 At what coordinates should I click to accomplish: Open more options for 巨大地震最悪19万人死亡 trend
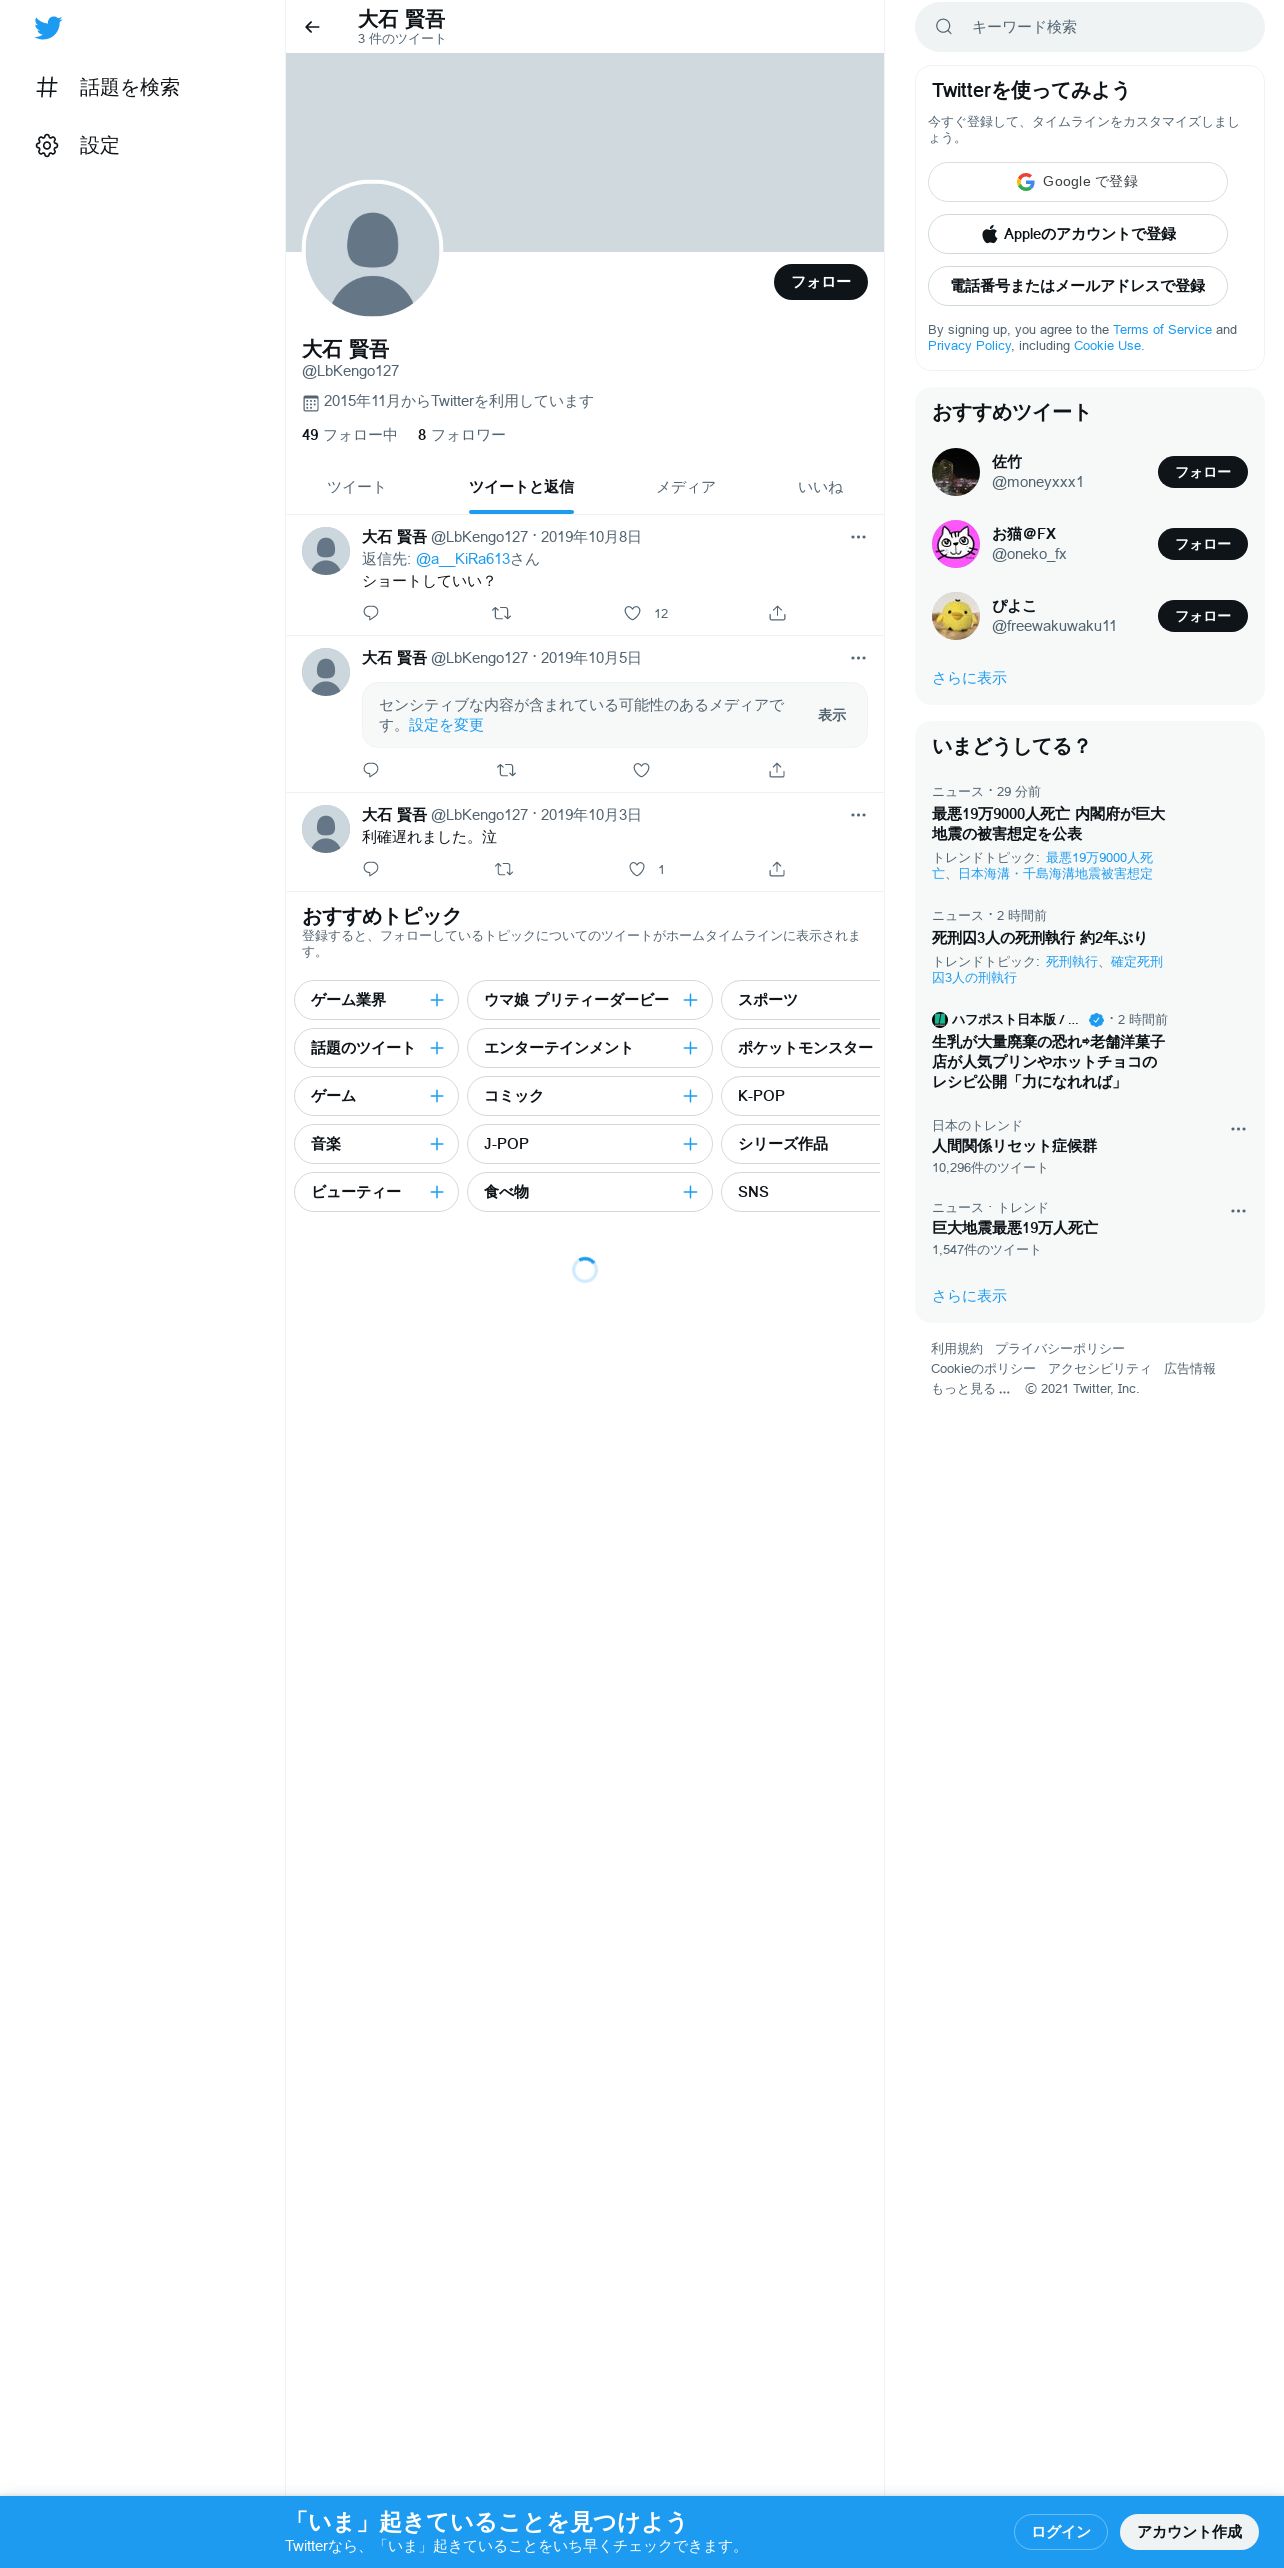point(1238,1211)
